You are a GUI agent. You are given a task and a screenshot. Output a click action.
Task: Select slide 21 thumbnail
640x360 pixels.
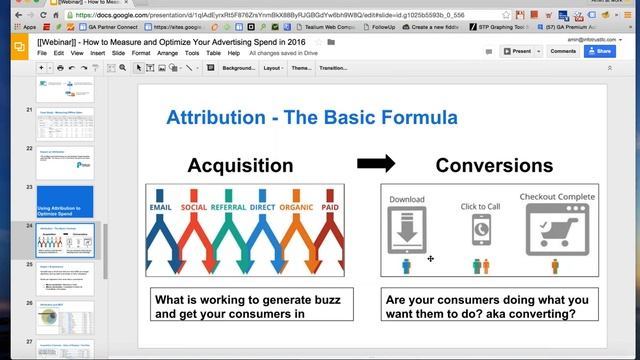[x=65, y=124]
